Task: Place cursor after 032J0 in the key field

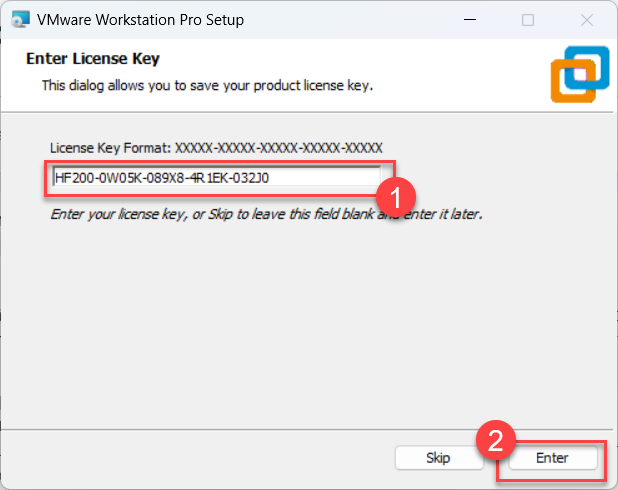Action: point(270,178)
